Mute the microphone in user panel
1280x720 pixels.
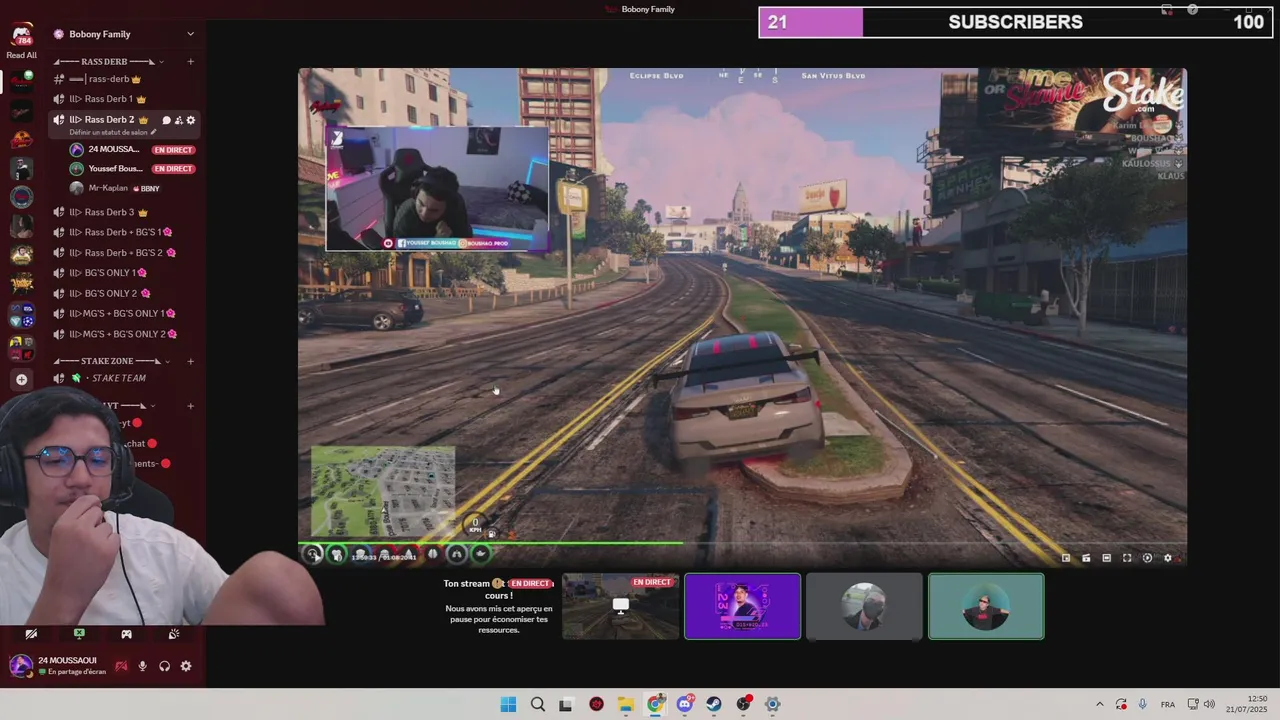(x=142, y=666)
